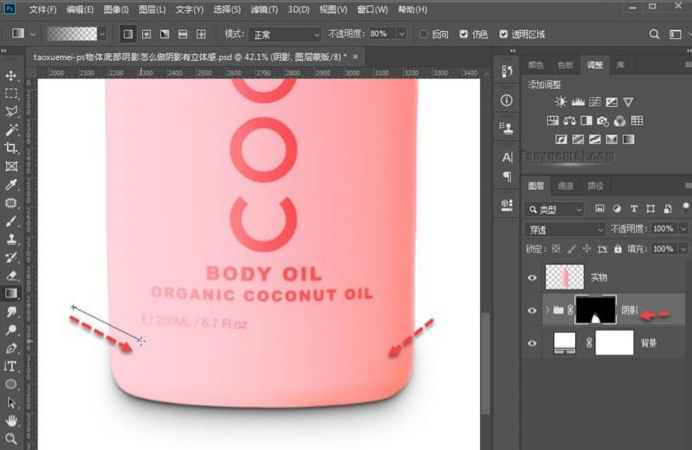Viewport: 692px width, 450px height.
Task: Select the 阴影 group layer mask thumbnail
Action: click(x=595, y=310)
